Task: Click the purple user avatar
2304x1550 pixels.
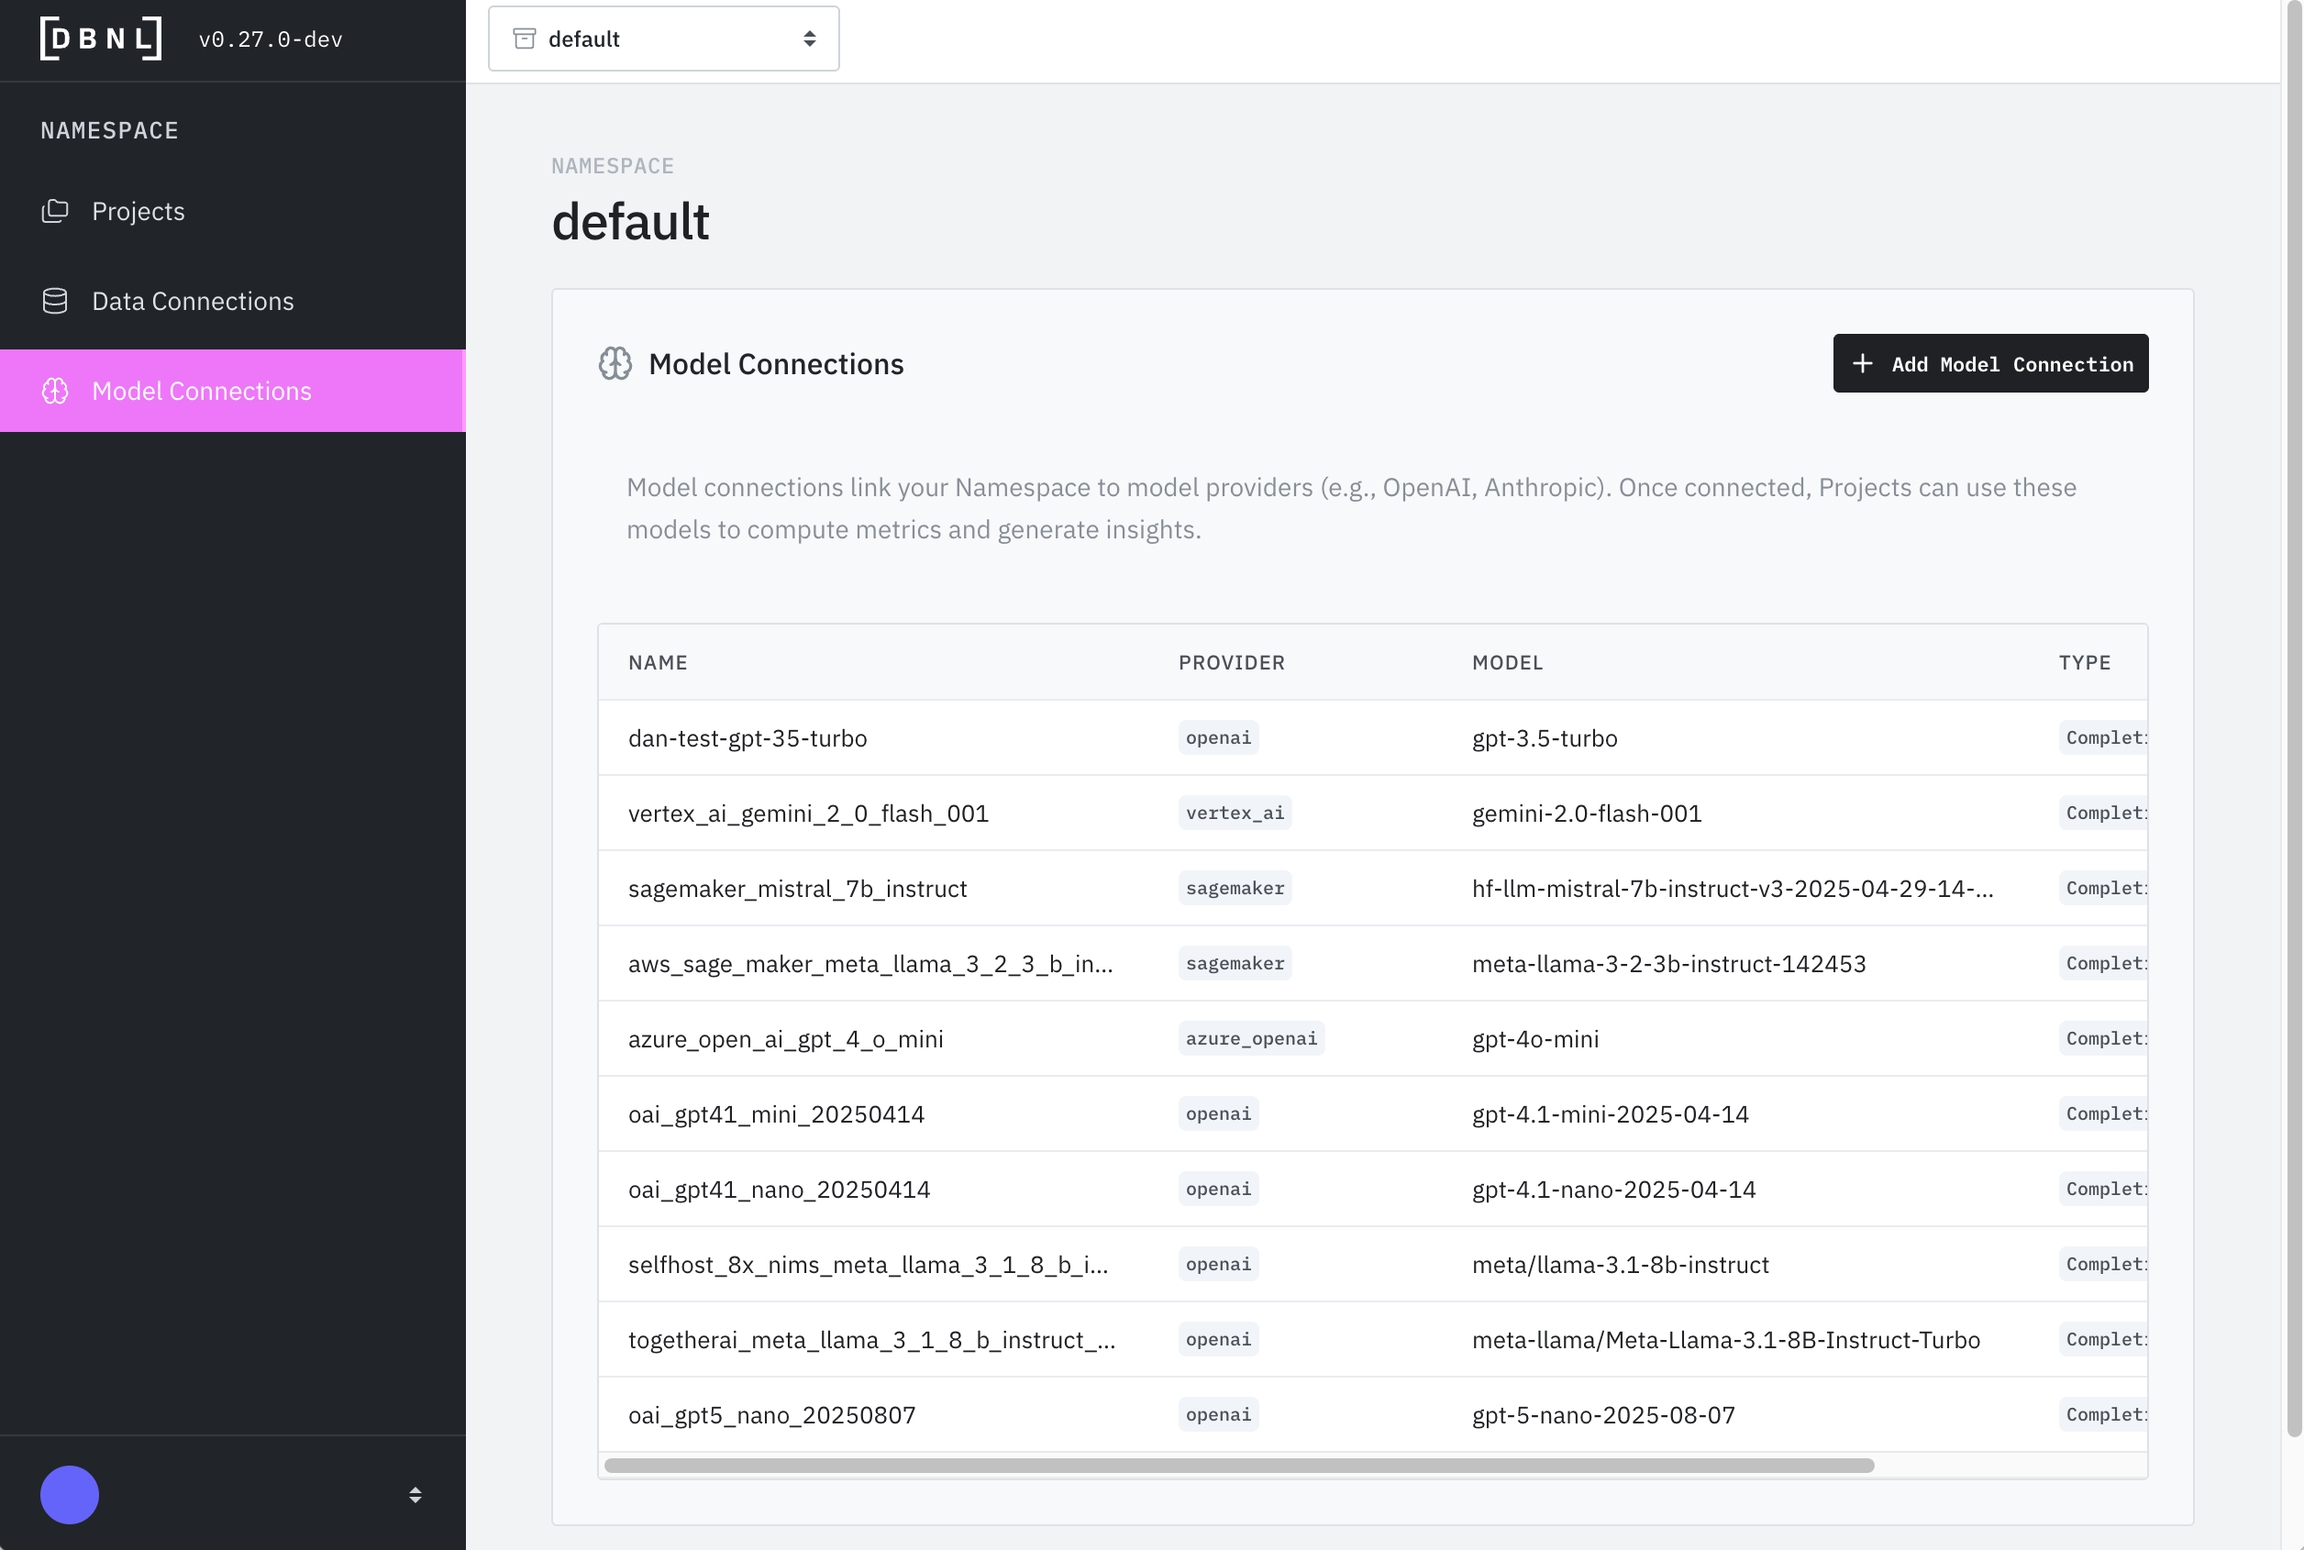Action: pyautogui.click(x=69, y=1495)
